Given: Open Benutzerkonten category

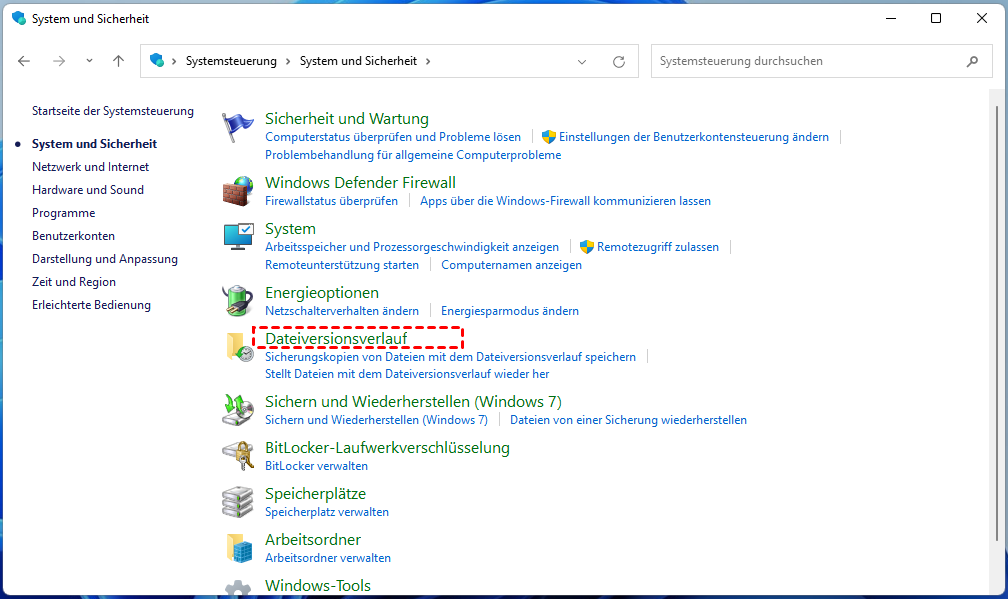Looking at the screenshot, I should click(x=73, y=236).
